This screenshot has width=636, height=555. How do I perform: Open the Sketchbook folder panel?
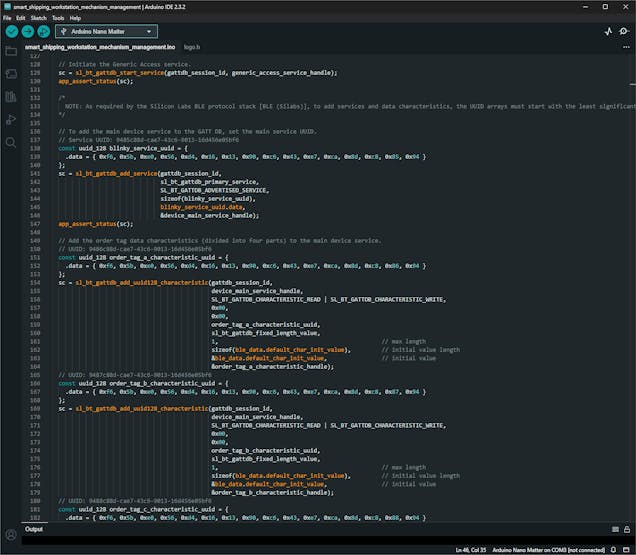click(11, 50)
